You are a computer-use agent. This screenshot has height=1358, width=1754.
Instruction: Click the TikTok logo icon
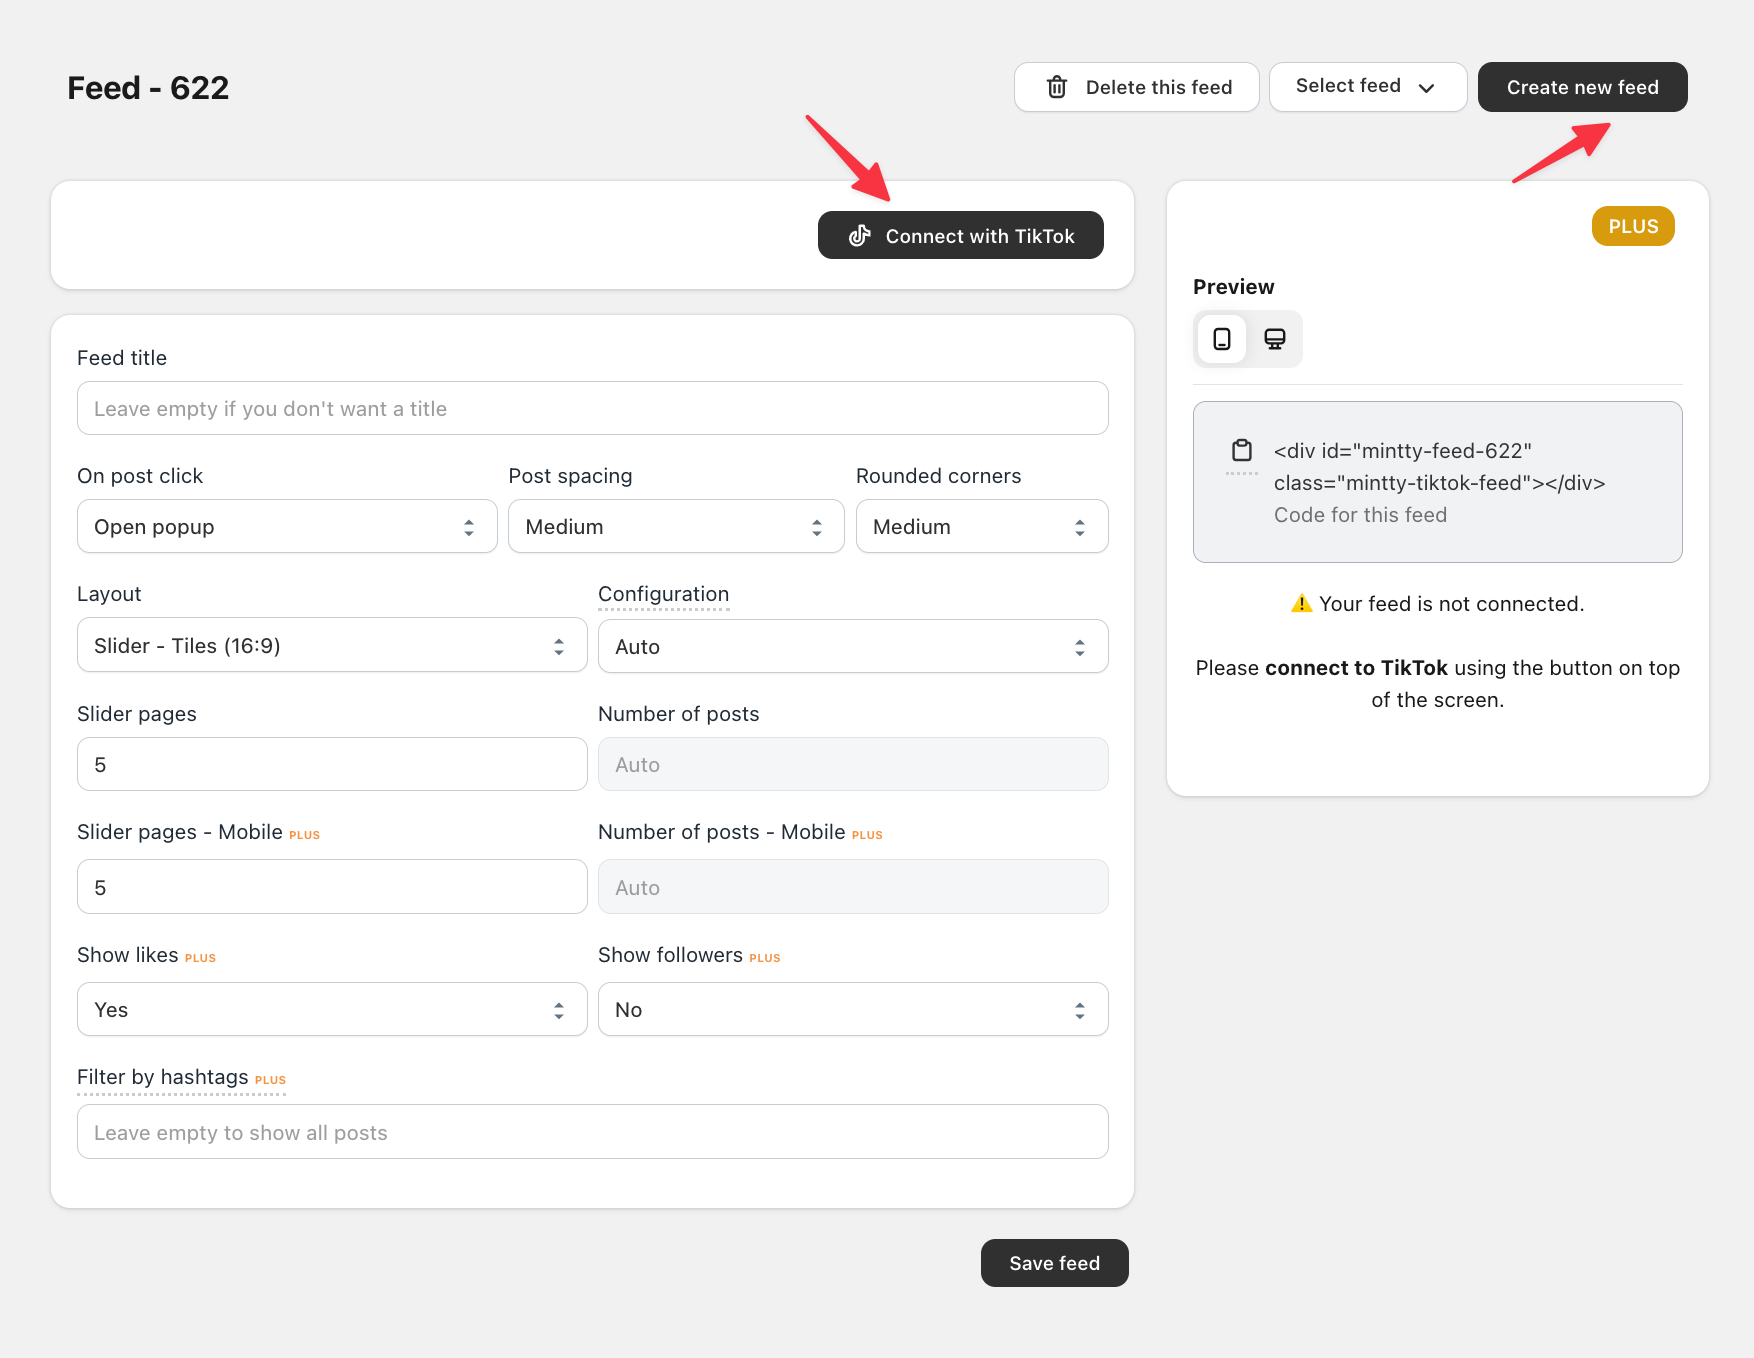(860, 236)
